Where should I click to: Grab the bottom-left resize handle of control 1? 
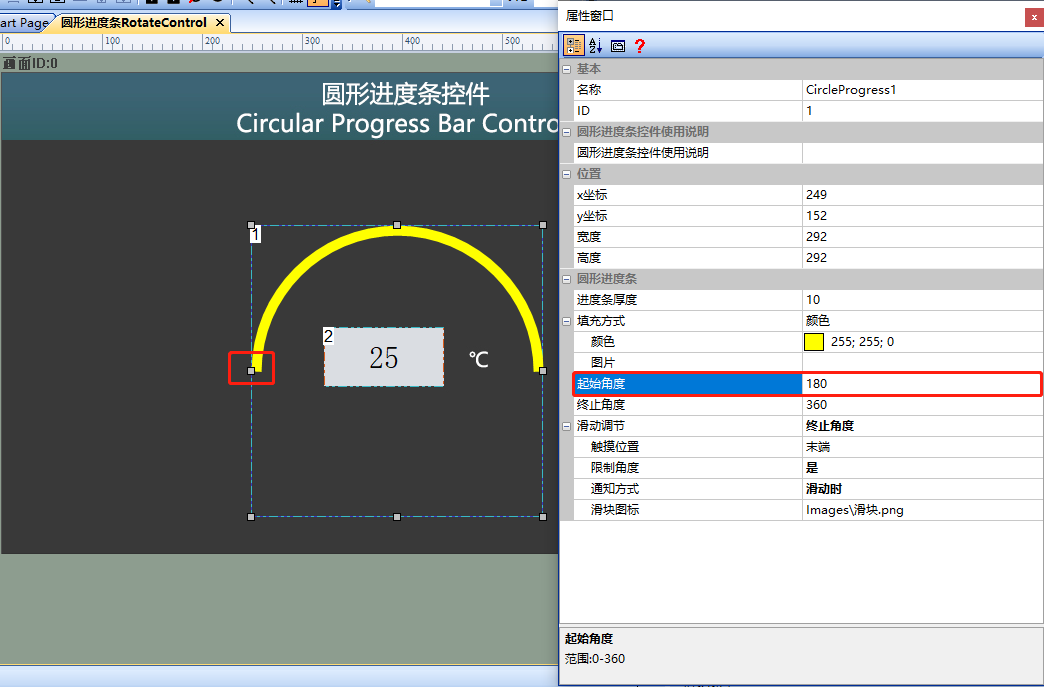click(251, 517)
